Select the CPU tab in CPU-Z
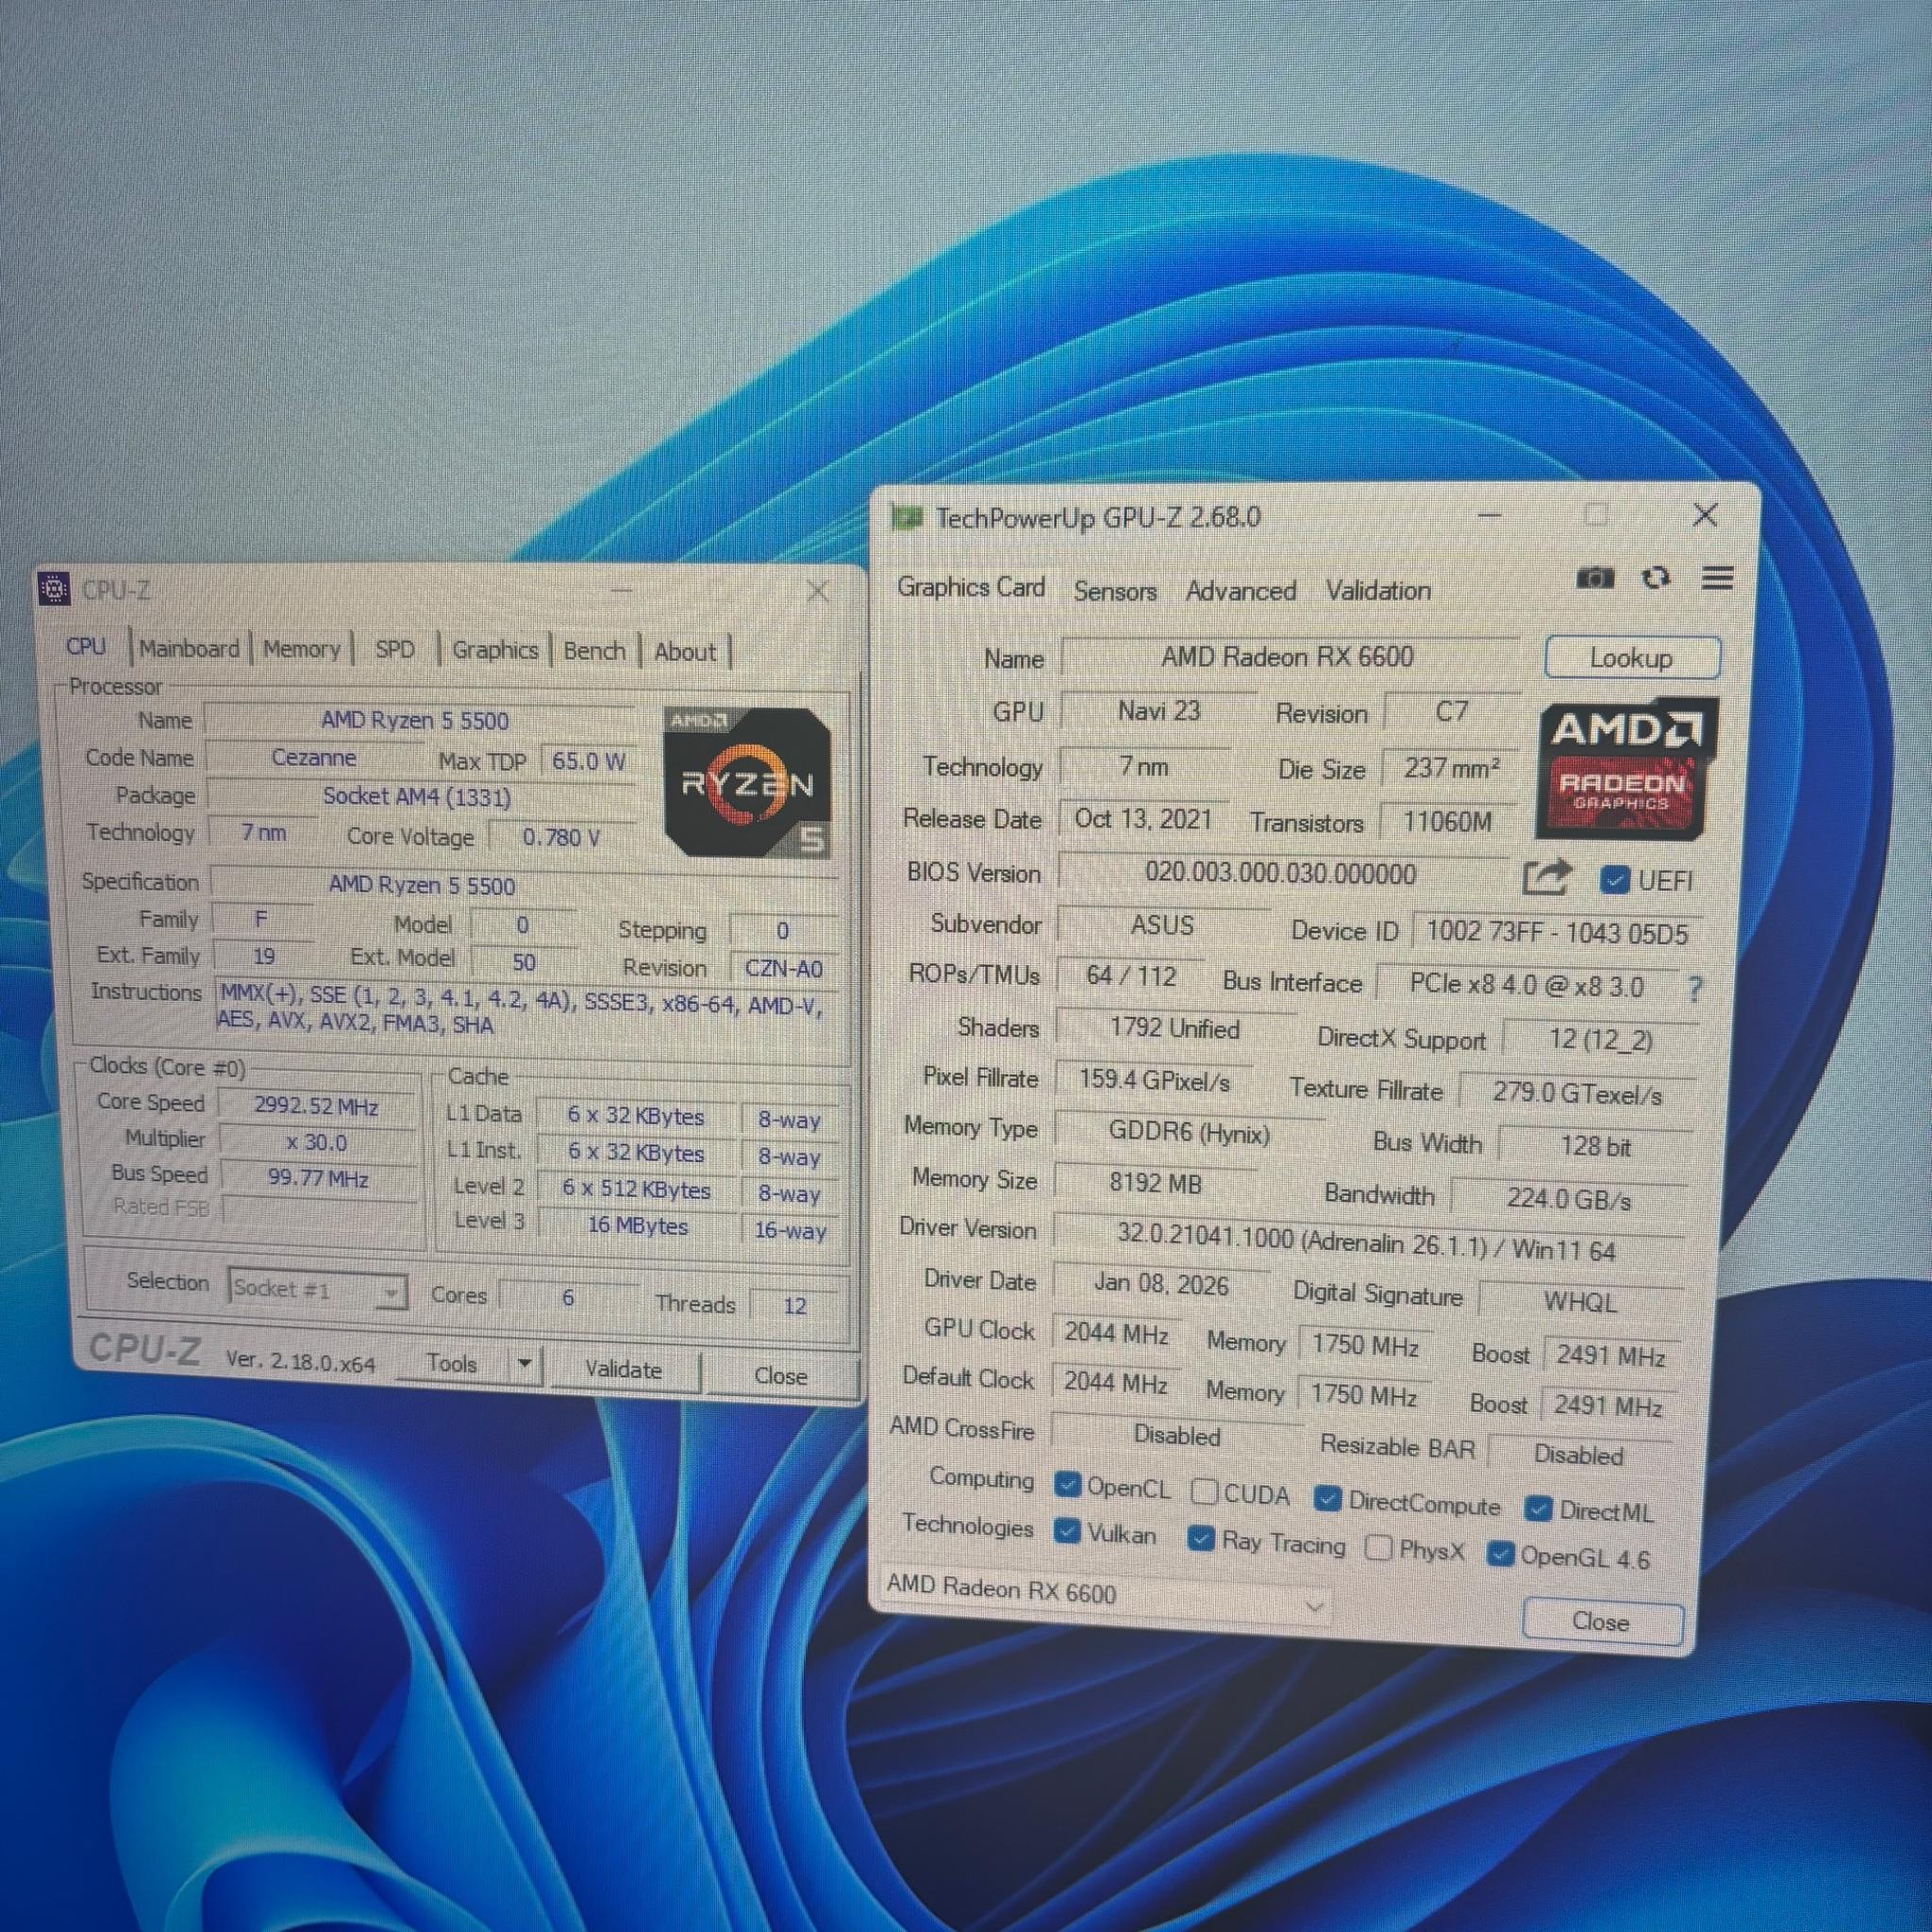 coord(86,646)
